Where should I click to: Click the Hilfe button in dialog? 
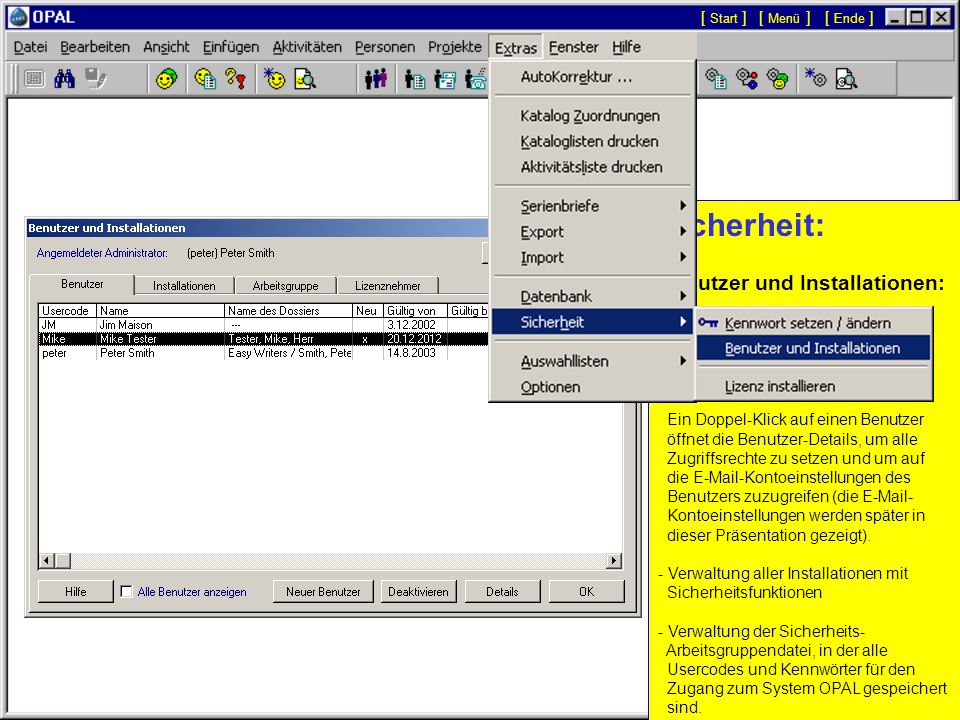pyautogui.click(x=76, y=591)
